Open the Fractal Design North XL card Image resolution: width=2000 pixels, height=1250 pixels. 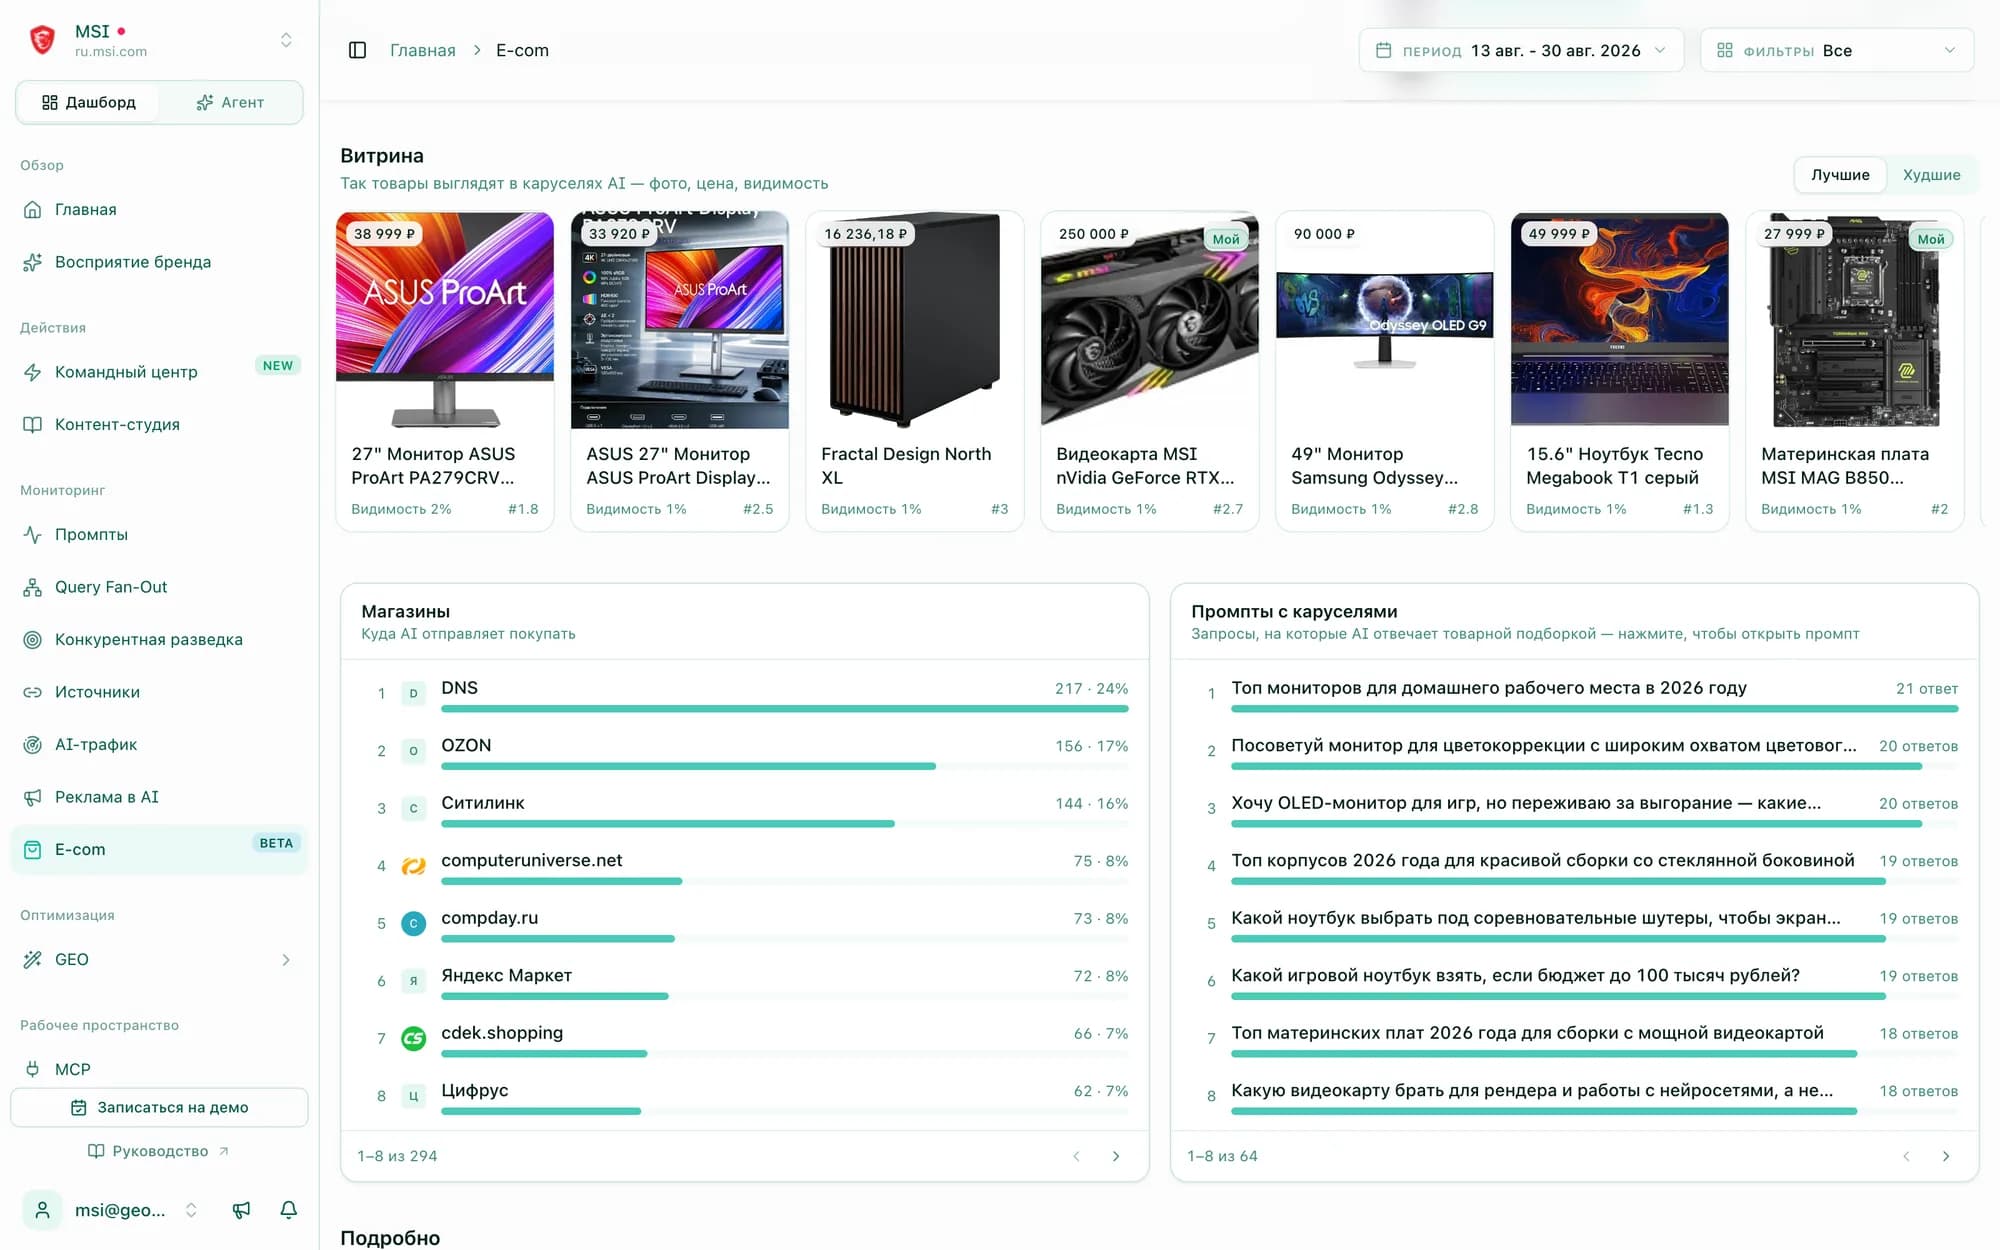point(915,371)
